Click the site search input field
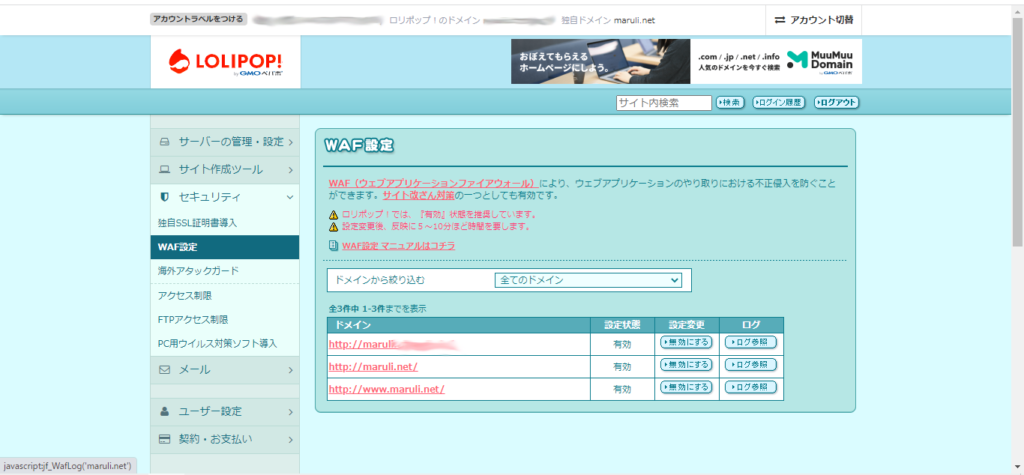Screen dimensions: 1024x475 coord(663,103)
